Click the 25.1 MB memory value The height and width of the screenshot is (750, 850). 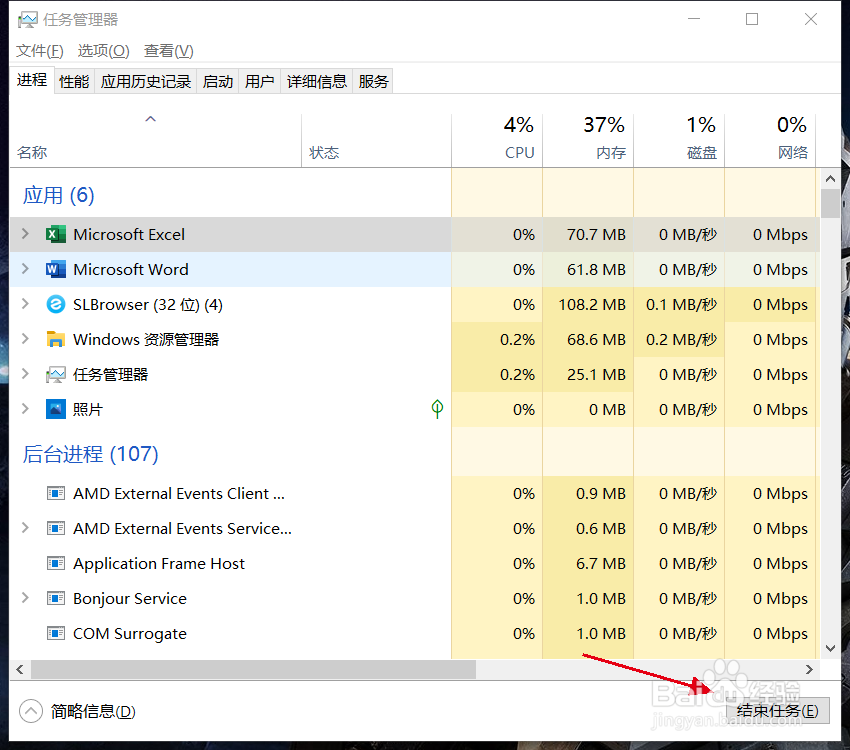tap(596, 374)
